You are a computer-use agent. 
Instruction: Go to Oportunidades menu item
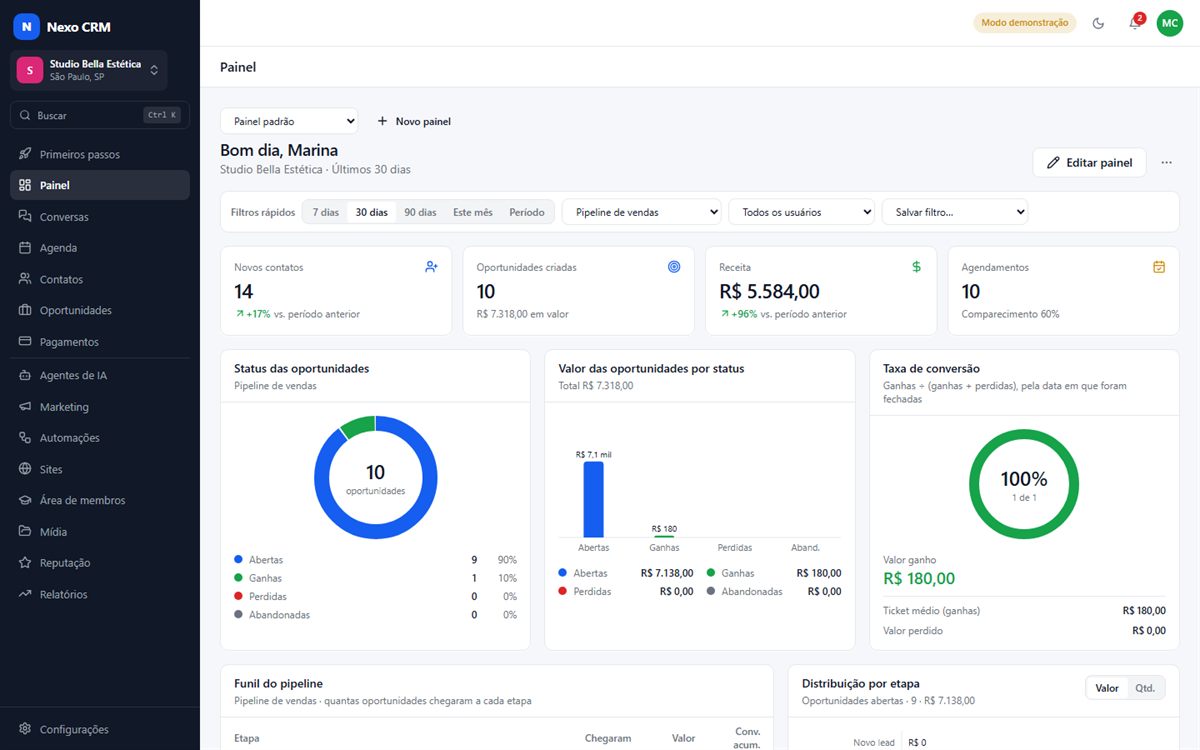(100, 310)
